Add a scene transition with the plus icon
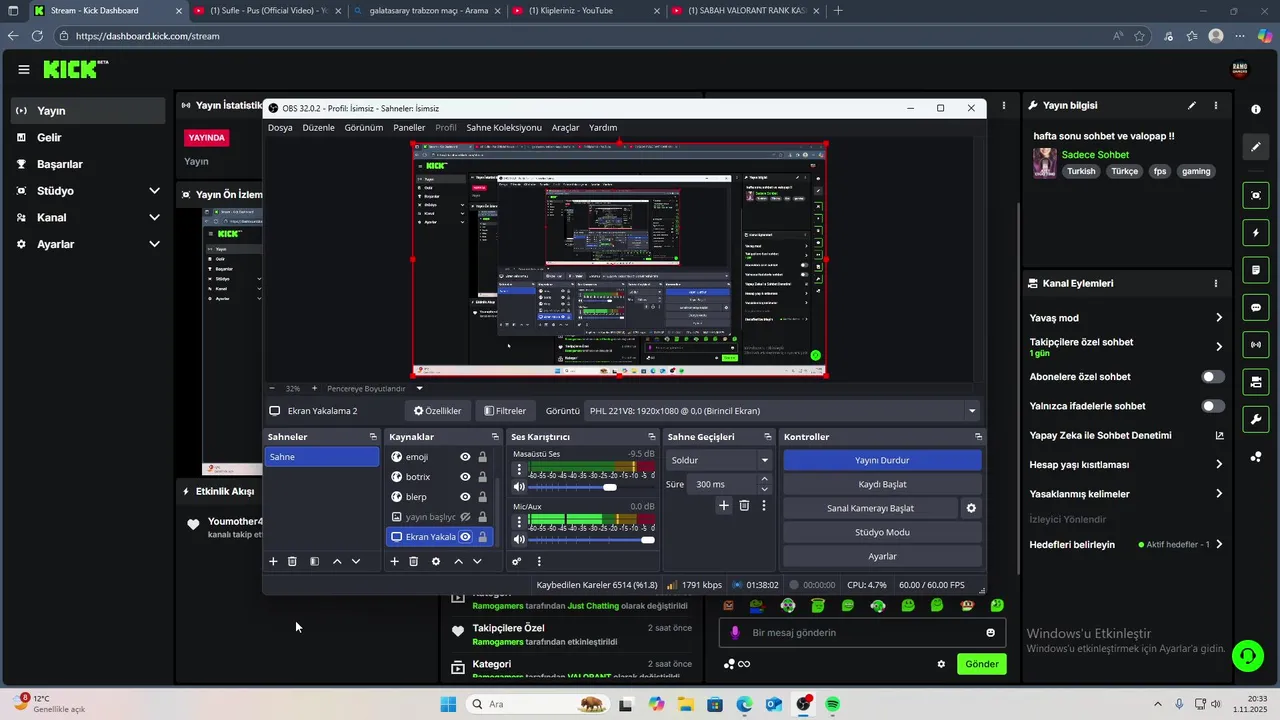The image size is (1280, 720). pos(724,506)
